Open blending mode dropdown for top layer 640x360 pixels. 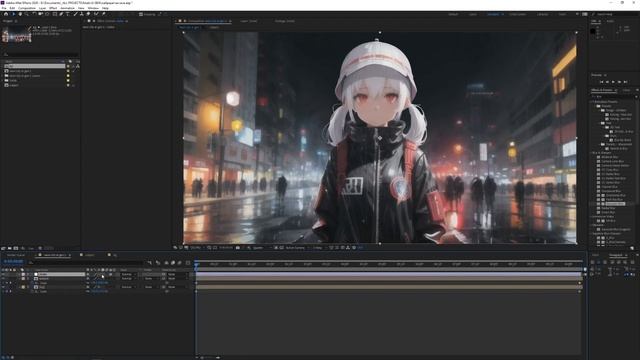point(128,274)
